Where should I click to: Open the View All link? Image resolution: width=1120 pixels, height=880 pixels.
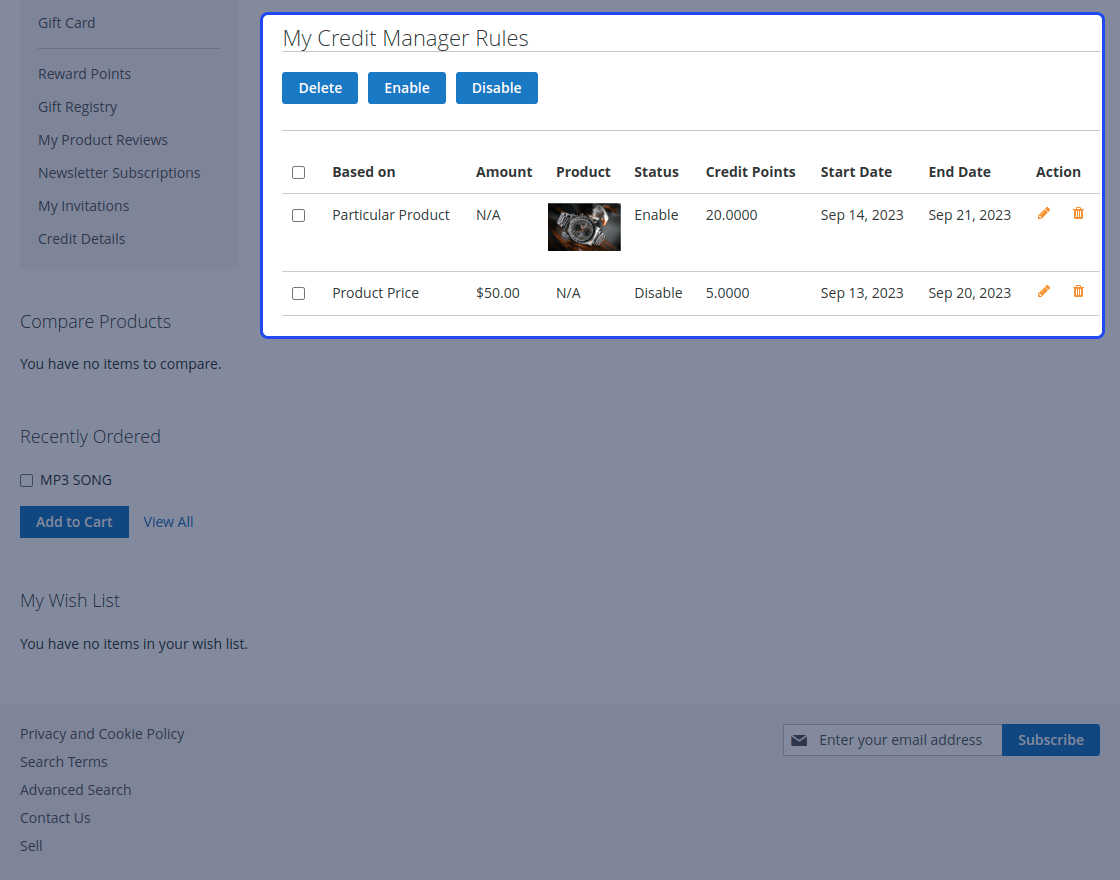[x=169, y=522]
